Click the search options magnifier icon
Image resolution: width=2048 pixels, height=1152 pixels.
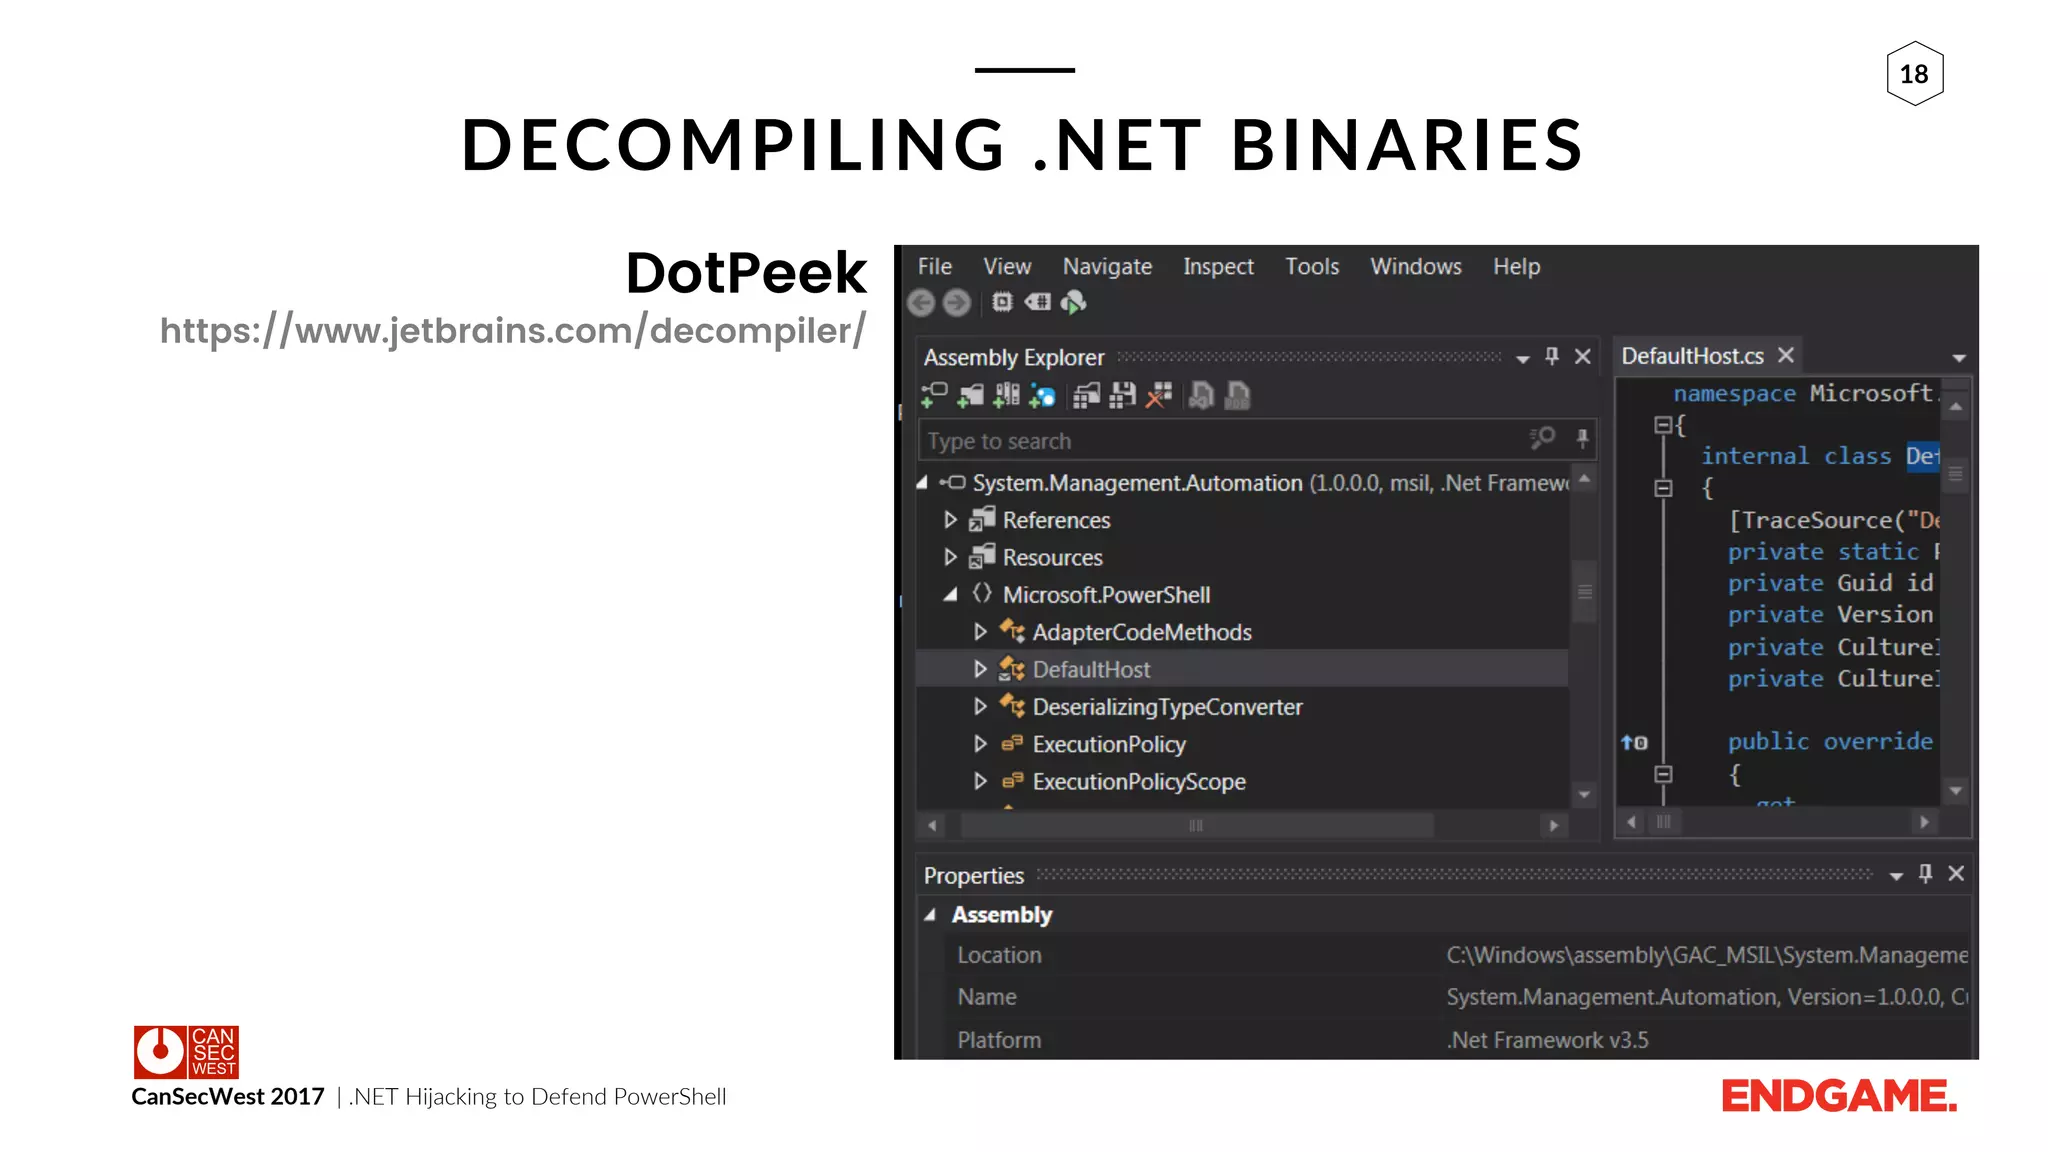click(1542, 438)
